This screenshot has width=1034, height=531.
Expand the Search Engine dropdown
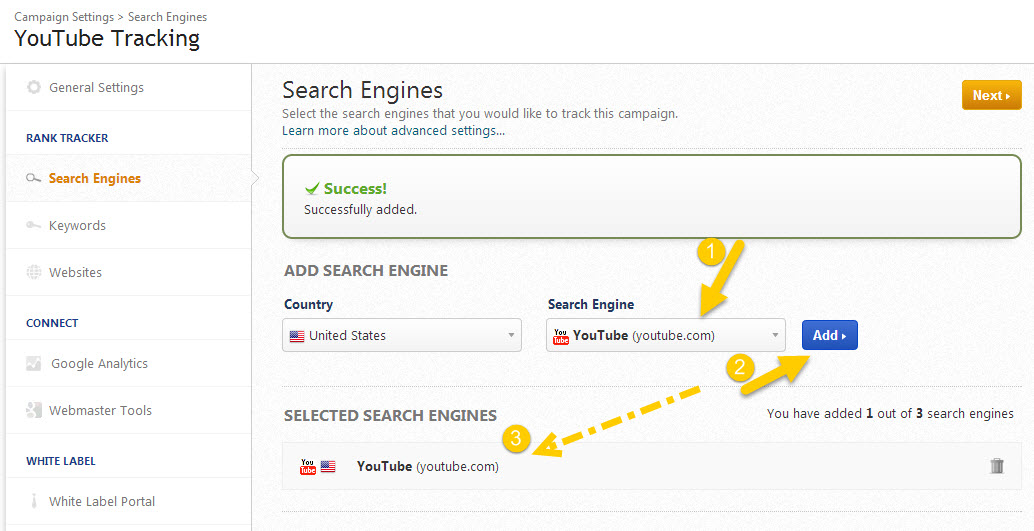tap(666, 335)
